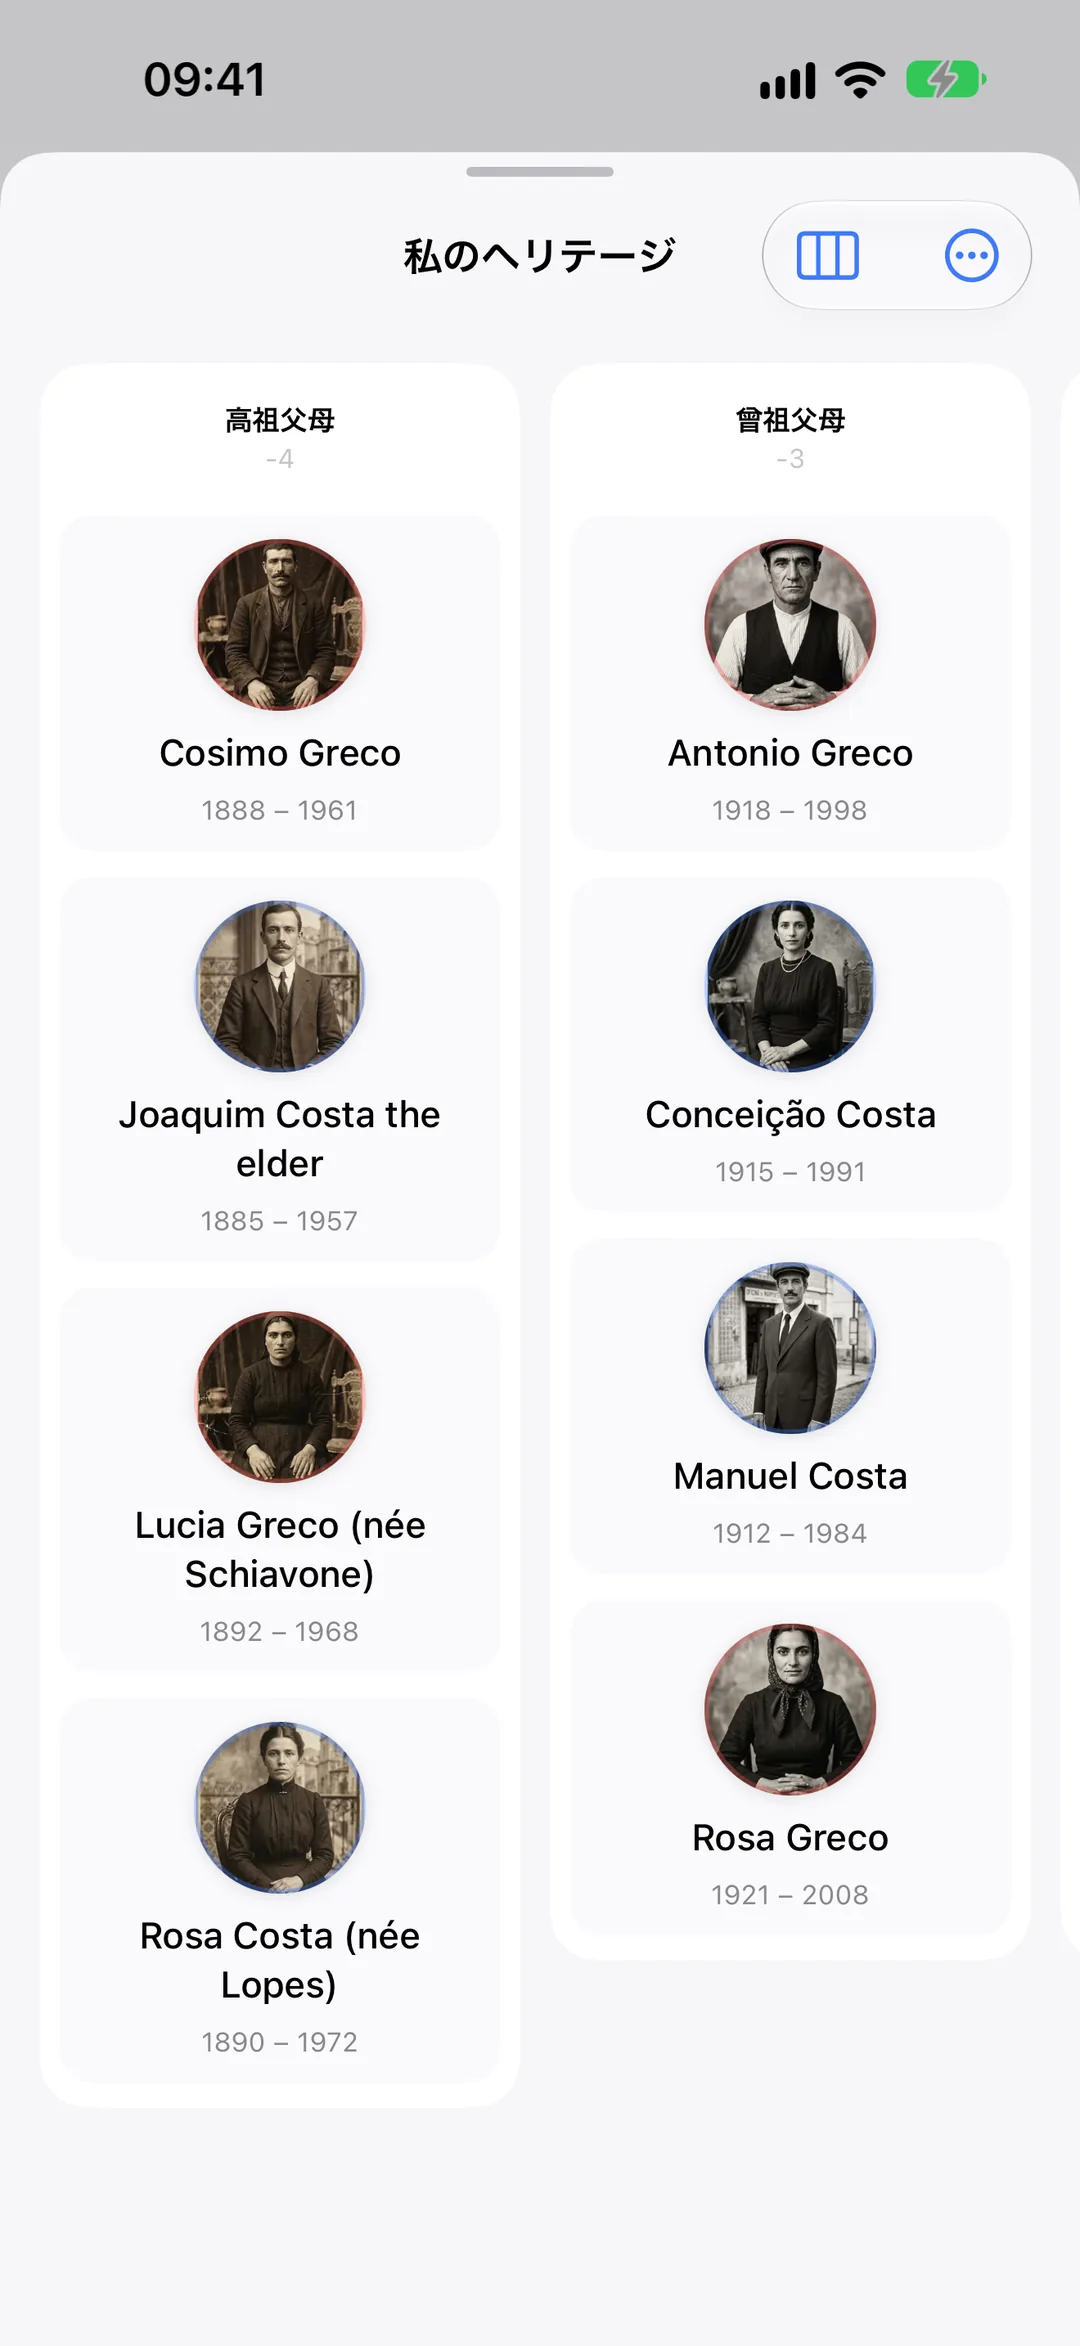Select the 曾祖父母 generation column header
1080x2346 pixels.
point(790,420)
